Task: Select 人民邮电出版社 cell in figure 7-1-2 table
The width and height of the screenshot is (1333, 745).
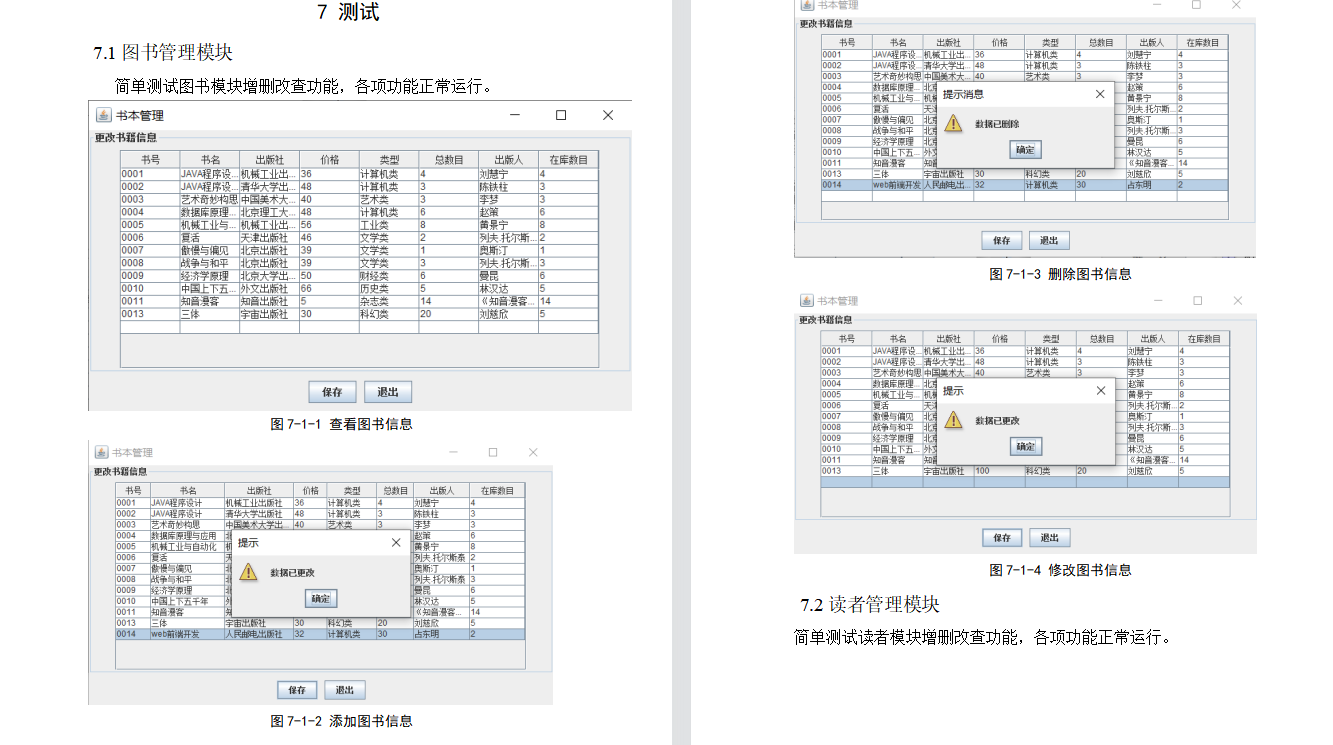Action: (258, 634)
